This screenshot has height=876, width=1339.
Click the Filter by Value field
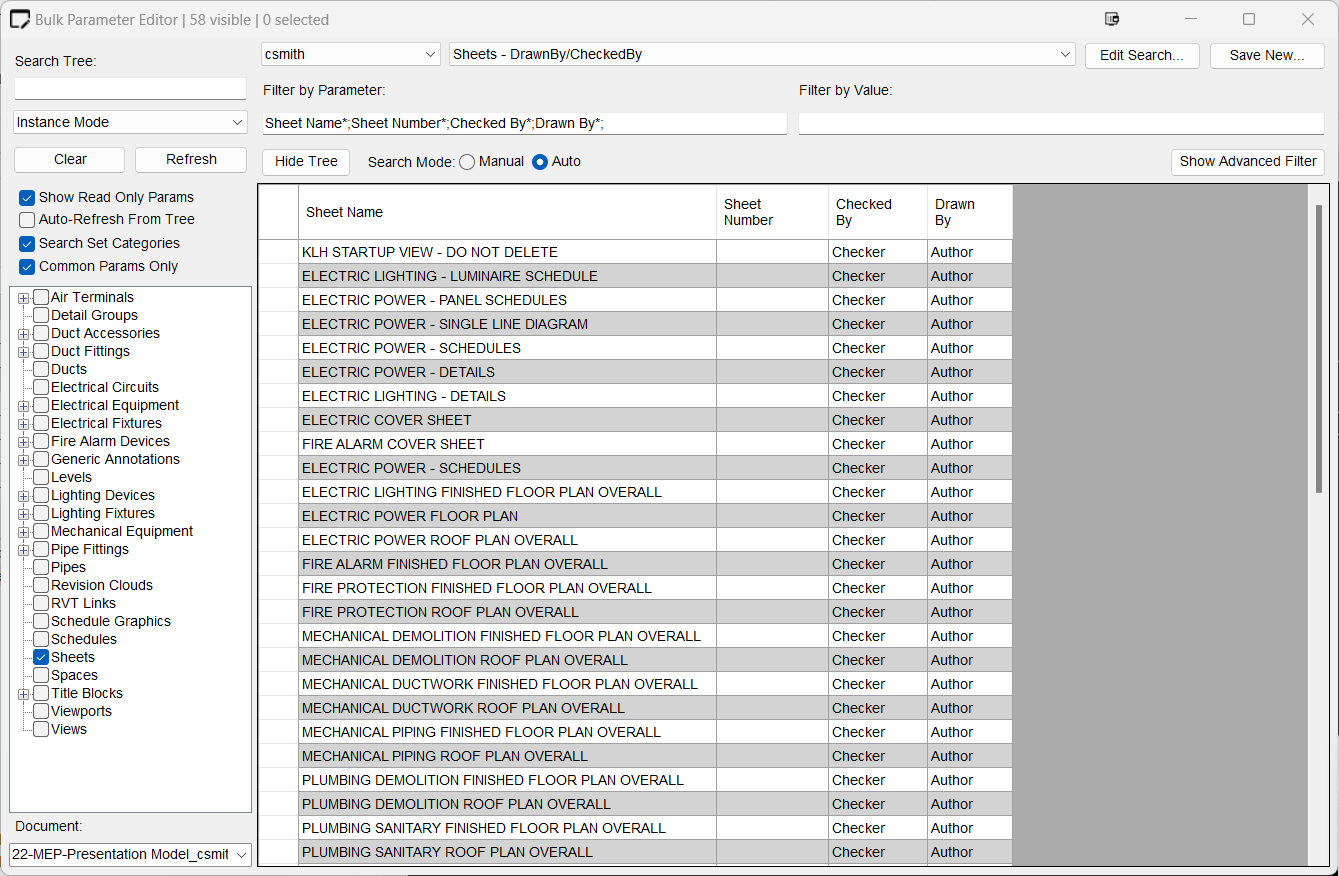click(x=1061, y=123)
